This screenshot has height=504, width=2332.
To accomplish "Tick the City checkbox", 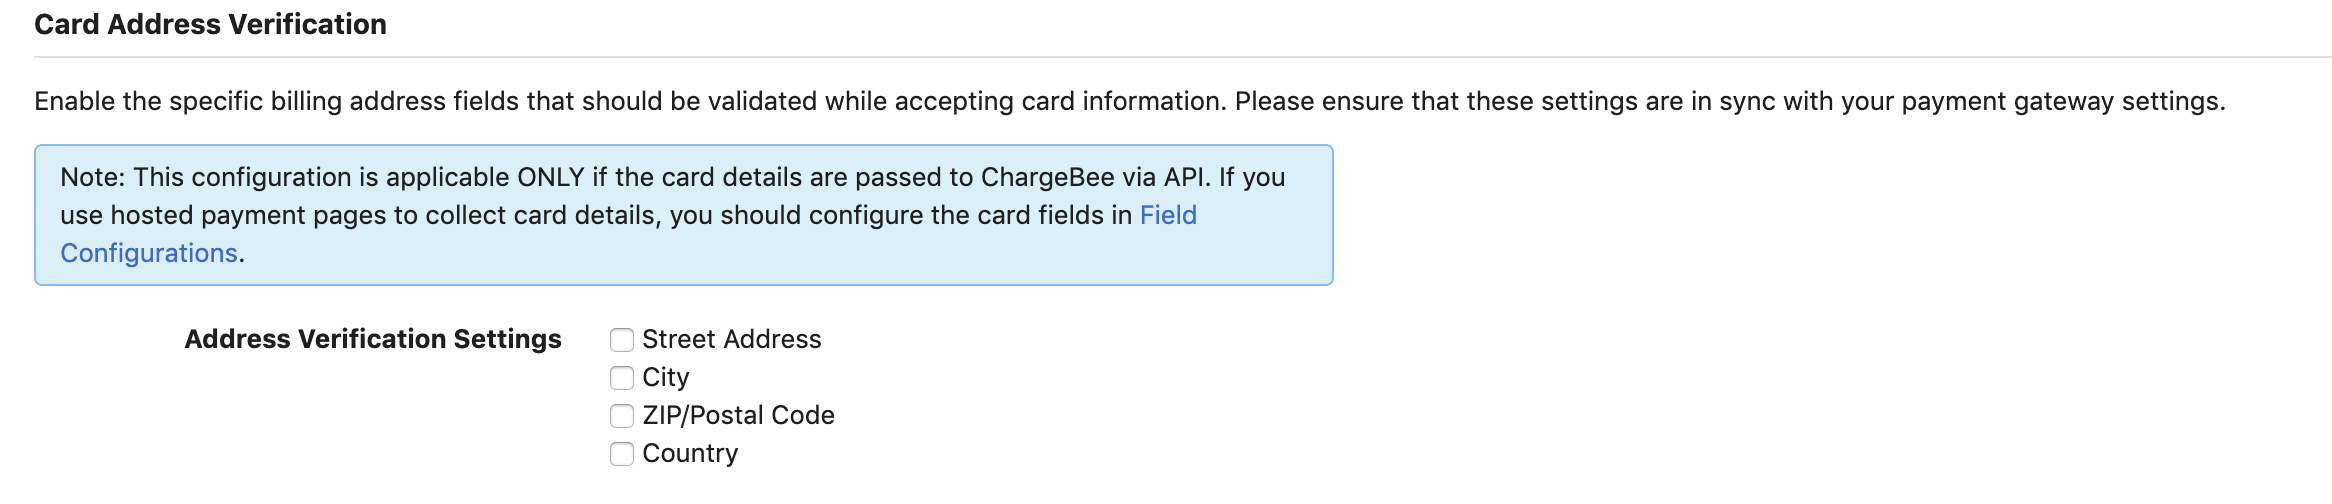I will click(x=622, y=378).
